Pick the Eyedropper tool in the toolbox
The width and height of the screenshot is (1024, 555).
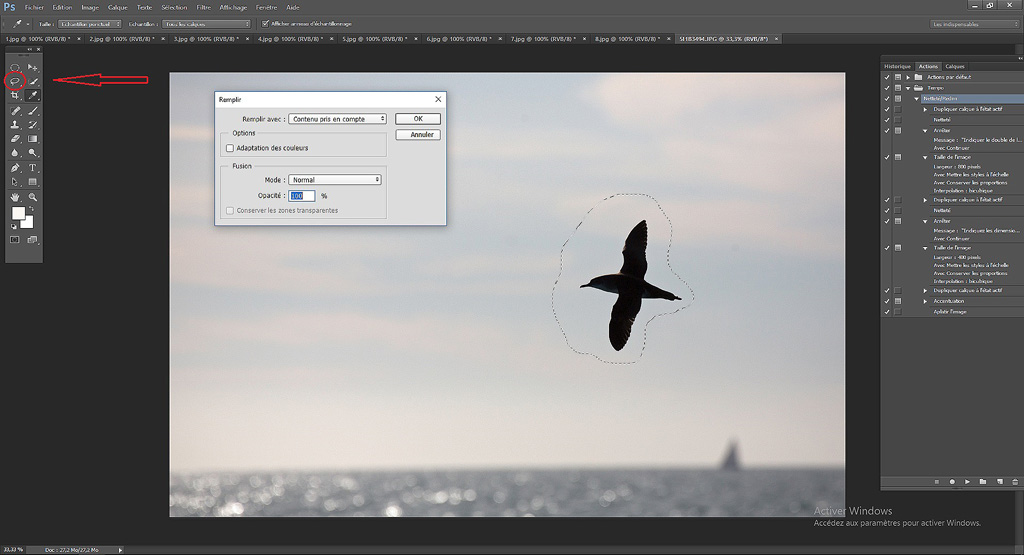coord(33,96)
